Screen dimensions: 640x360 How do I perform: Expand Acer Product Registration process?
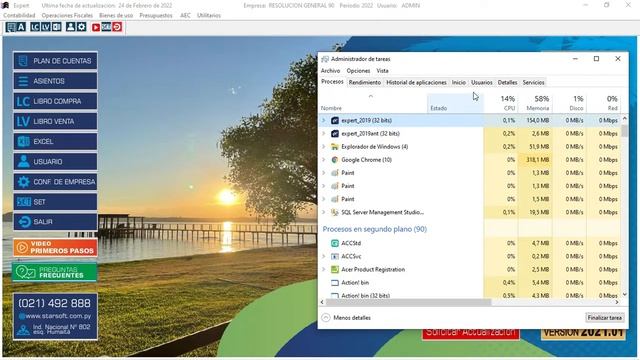[324, 269]
